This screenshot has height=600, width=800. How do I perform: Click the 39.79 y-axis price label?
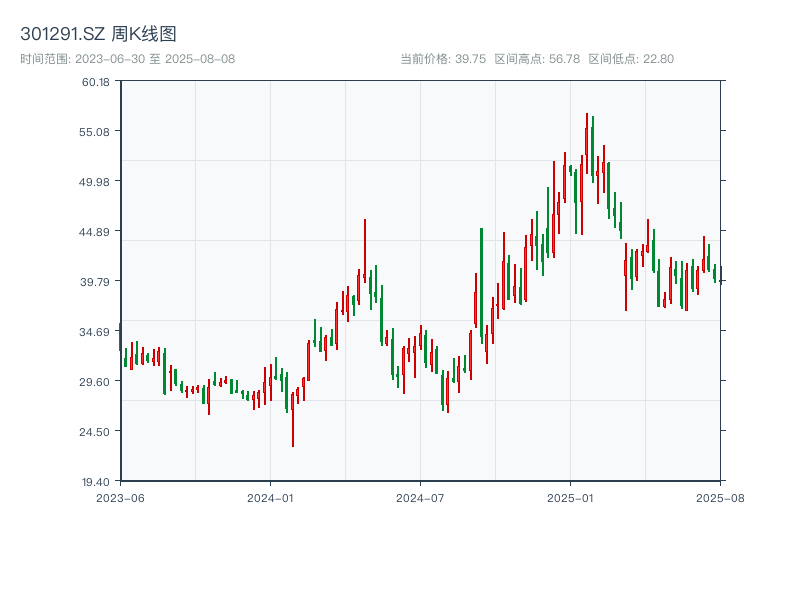pos(96,281)
